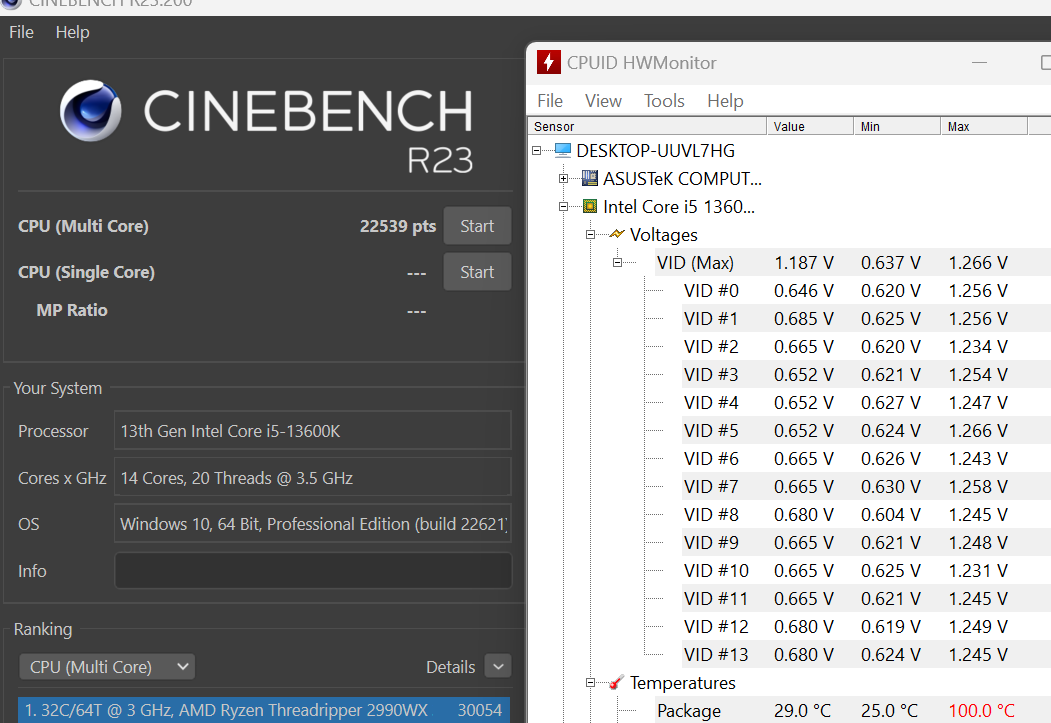Select the VID #13 row
The image size is (1051, 723).
click(867, 655)
